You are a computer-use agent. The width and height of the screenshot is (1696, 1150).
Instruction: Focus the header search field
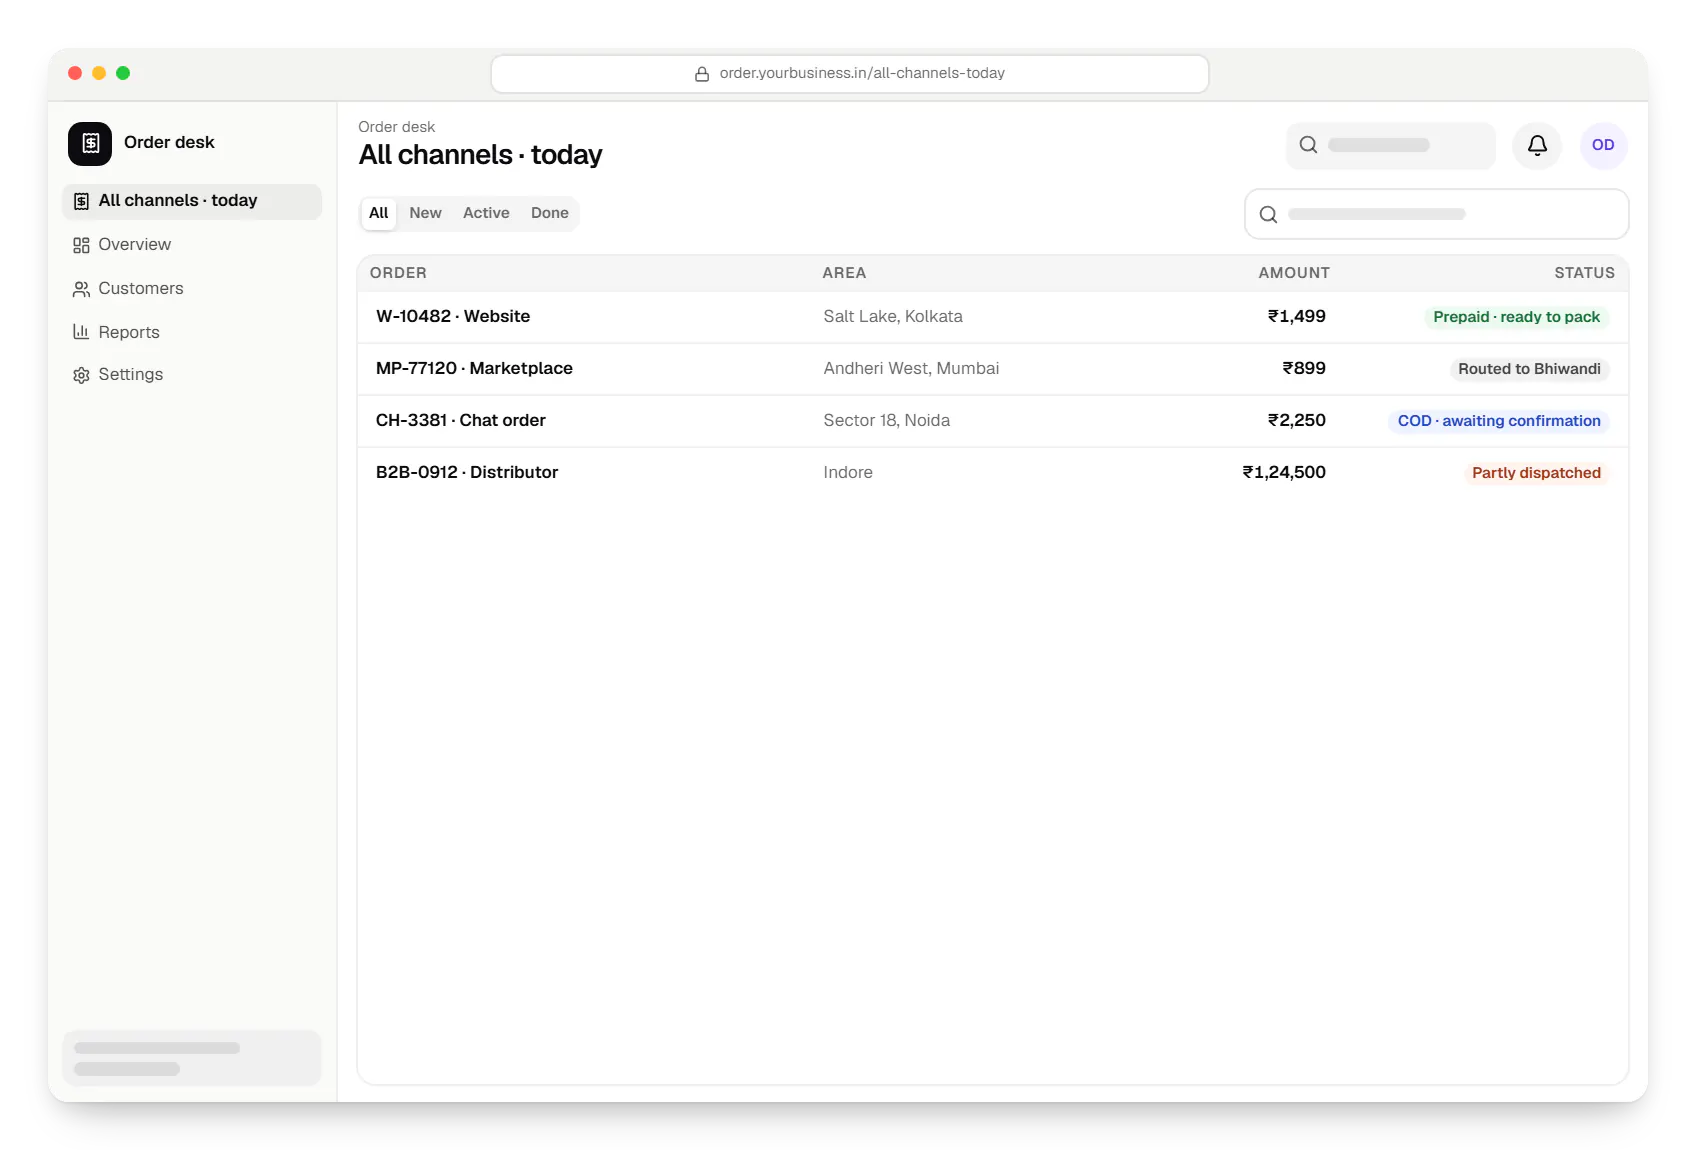pyautogui.click(x=1390, y=145)
